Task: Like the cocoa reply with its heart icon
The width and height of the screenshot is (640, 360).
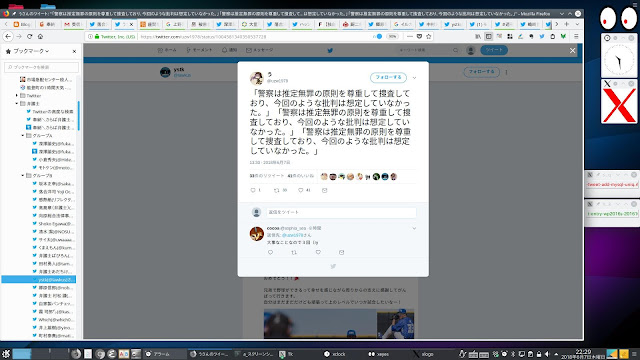Action: click(x=318, y=252)
